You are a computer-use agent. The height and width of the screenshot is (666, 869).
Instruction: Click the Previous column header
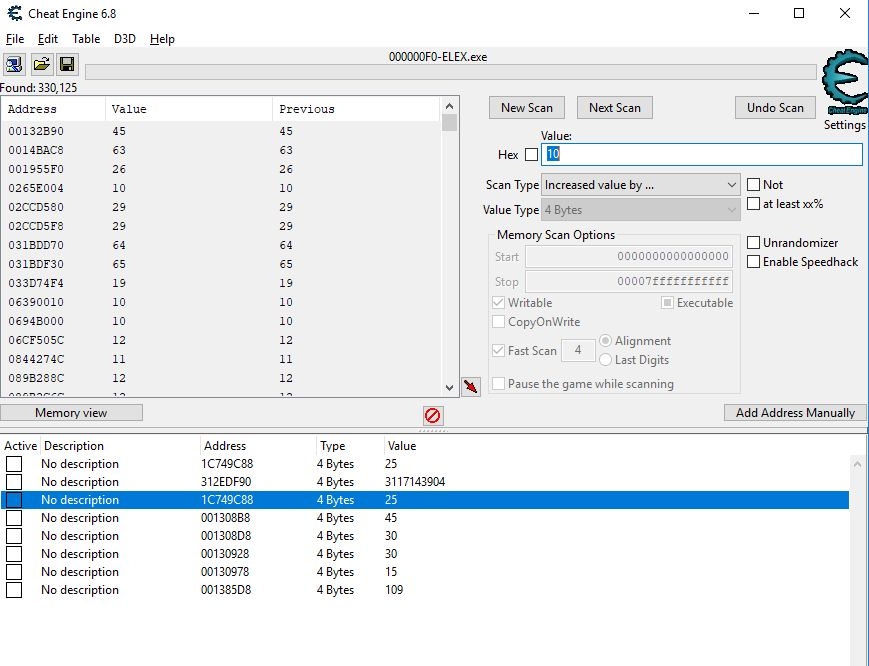(356, 109)
